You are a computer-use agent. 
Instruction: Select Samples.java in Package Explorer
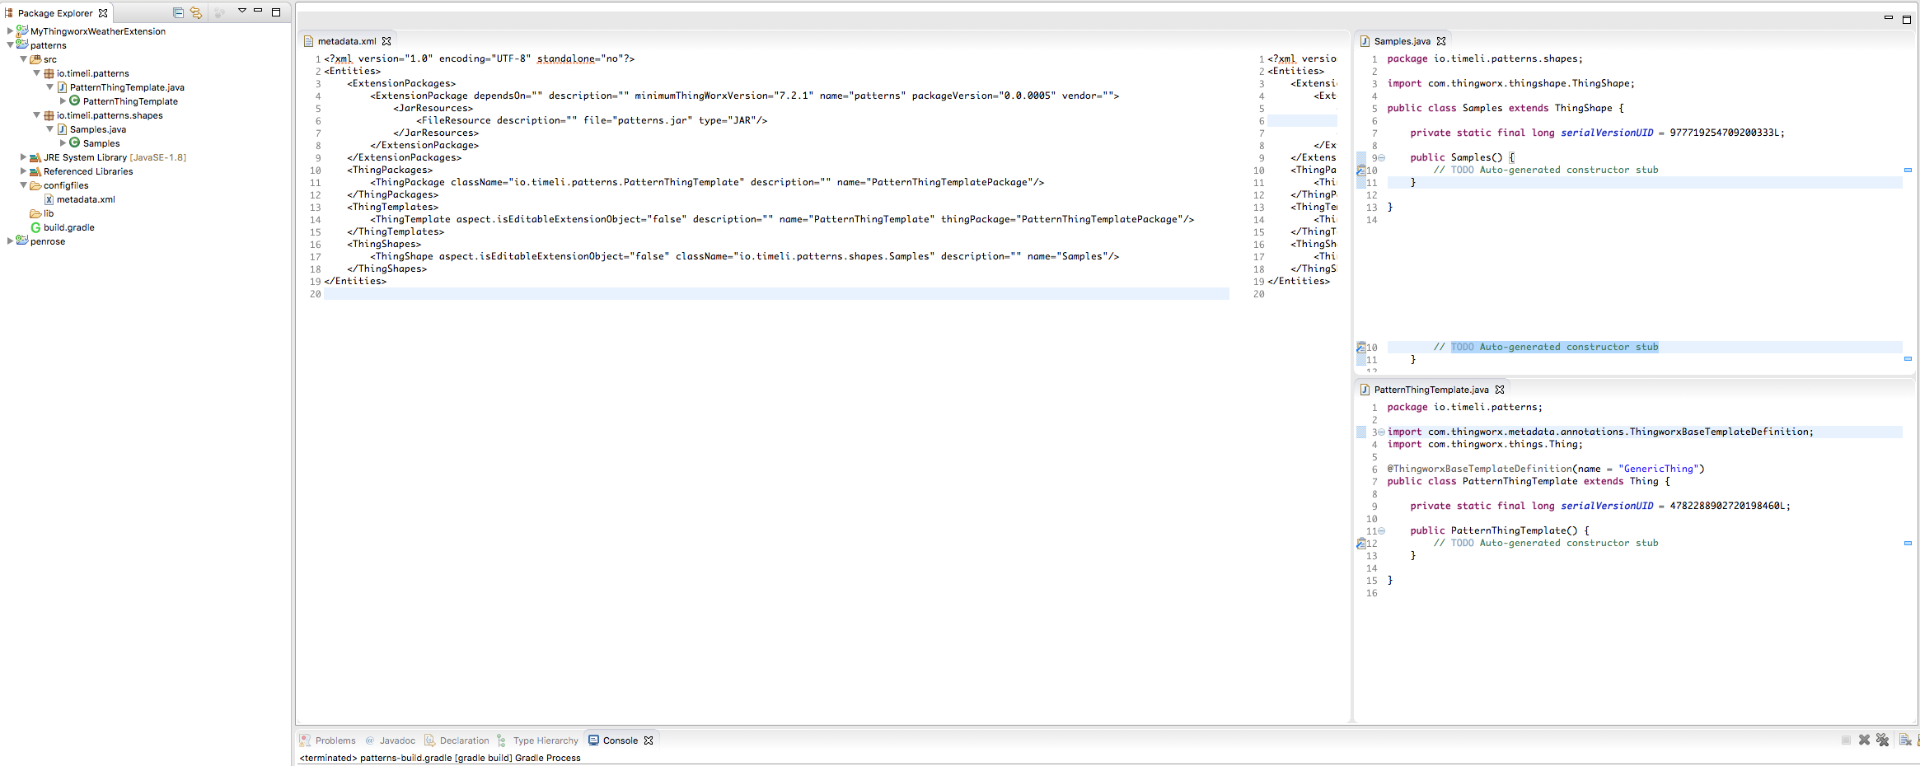[x=98, y=129]
